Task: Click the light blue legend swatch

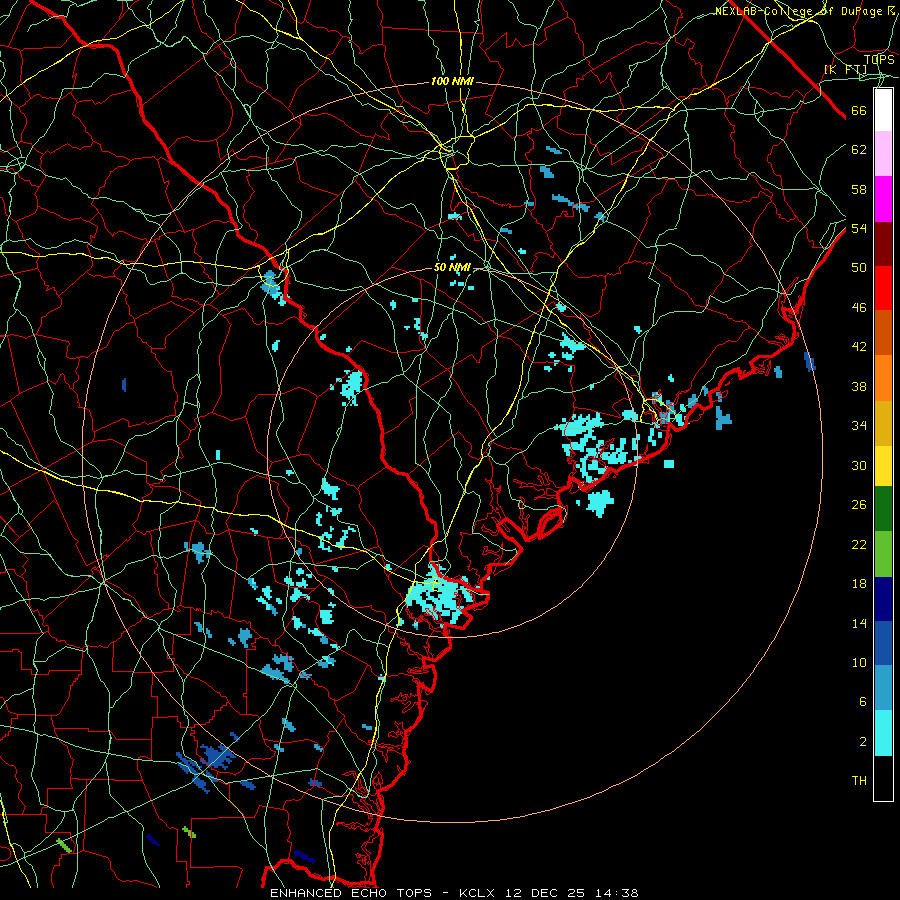Action: tap(883, 688)
